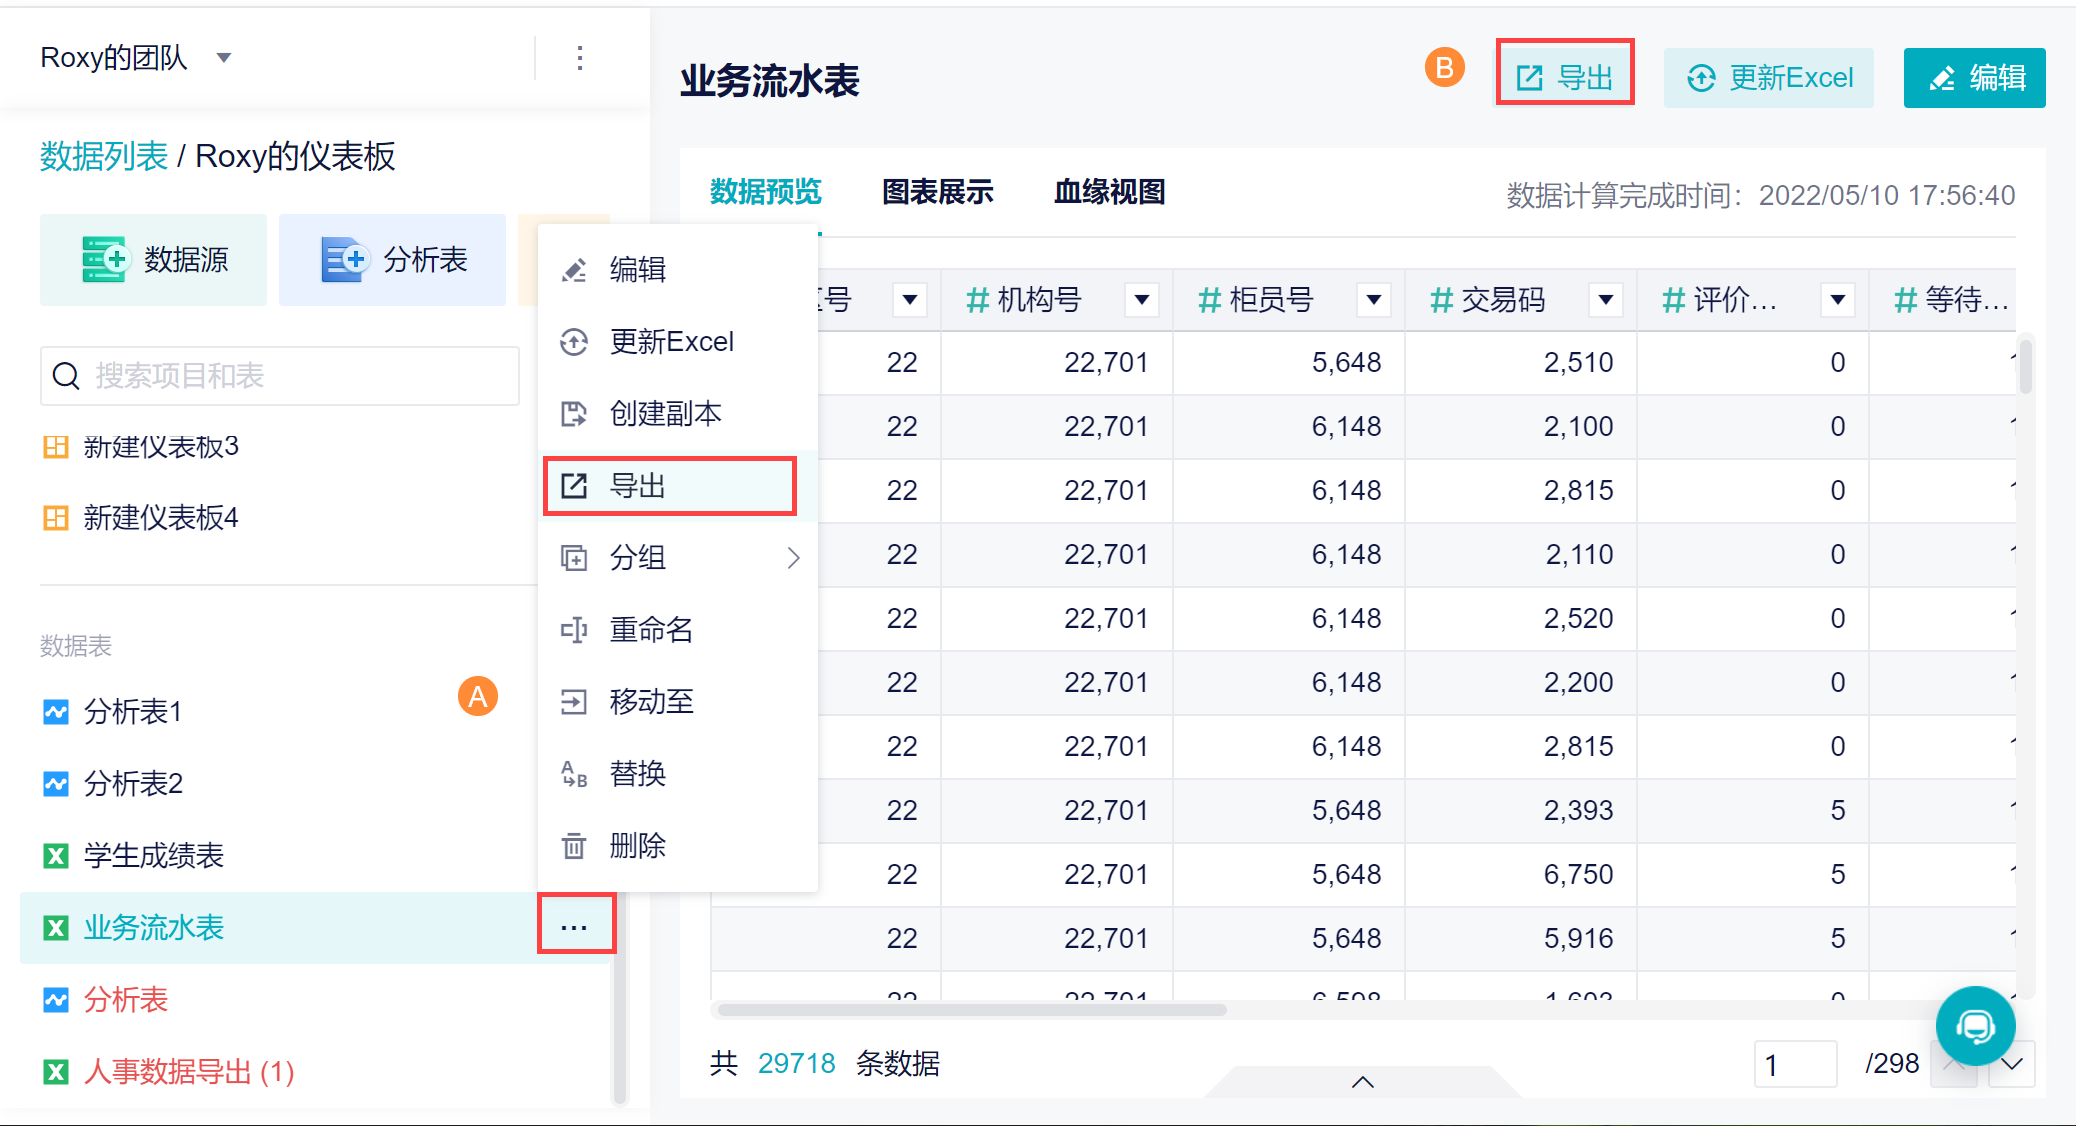The image size is (2076, 1126).
Task: Open the Roxy的团队 team dropdown
Action: [x=225, y=58]
